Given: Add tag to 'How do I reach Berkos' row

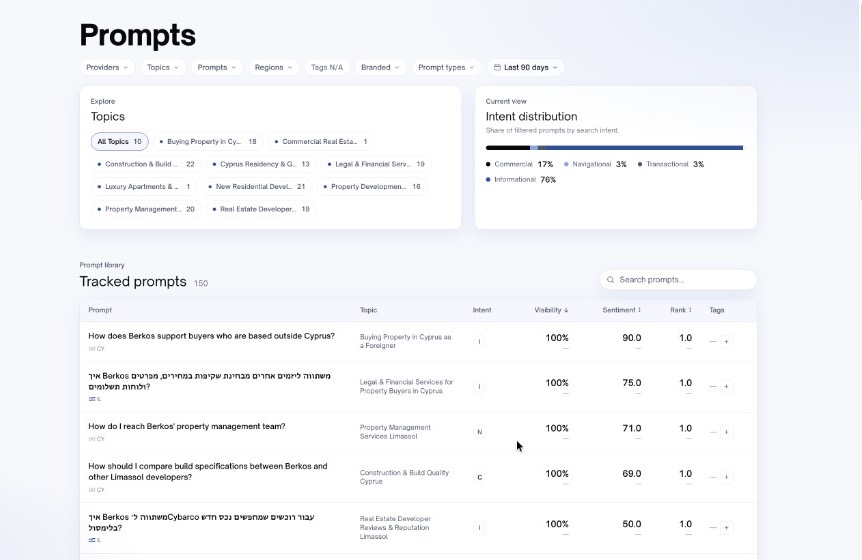Looking at the screenshot, I should tap(726, 432).
